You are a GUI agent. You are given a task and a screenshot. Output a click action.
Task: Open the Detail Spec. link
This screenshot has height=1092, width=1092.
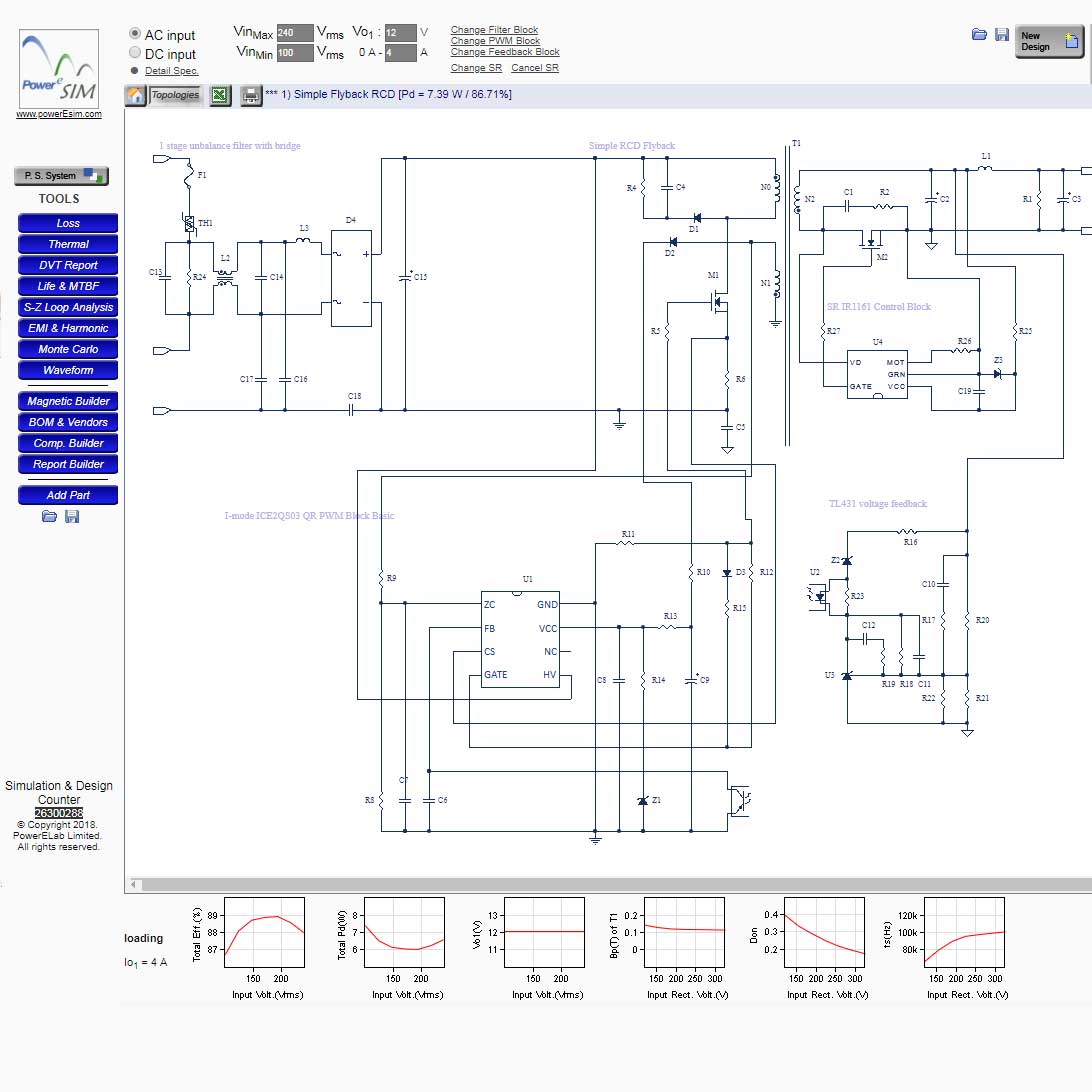click(171, 71)
